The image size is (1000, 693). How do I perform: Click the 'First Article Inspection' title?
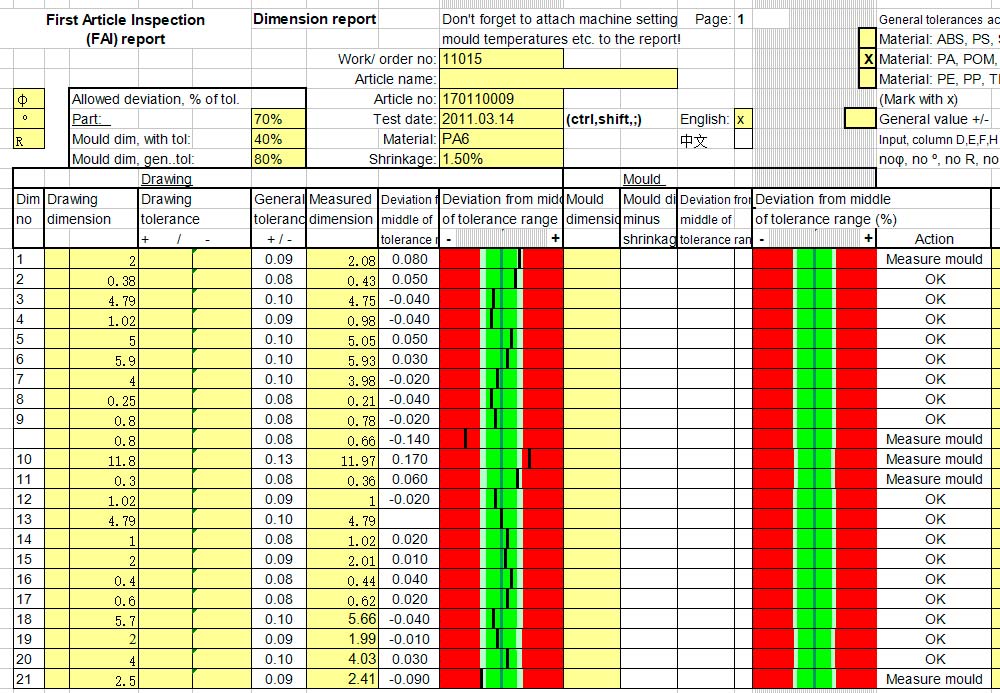125,20
